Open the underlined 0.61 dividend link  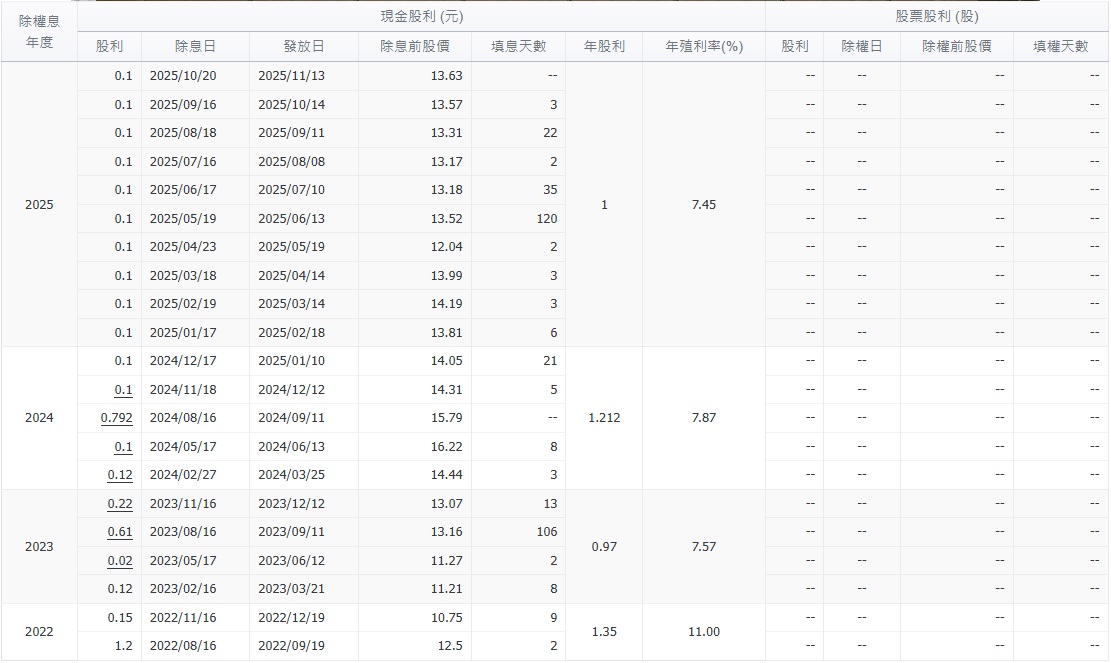[120, 532]
